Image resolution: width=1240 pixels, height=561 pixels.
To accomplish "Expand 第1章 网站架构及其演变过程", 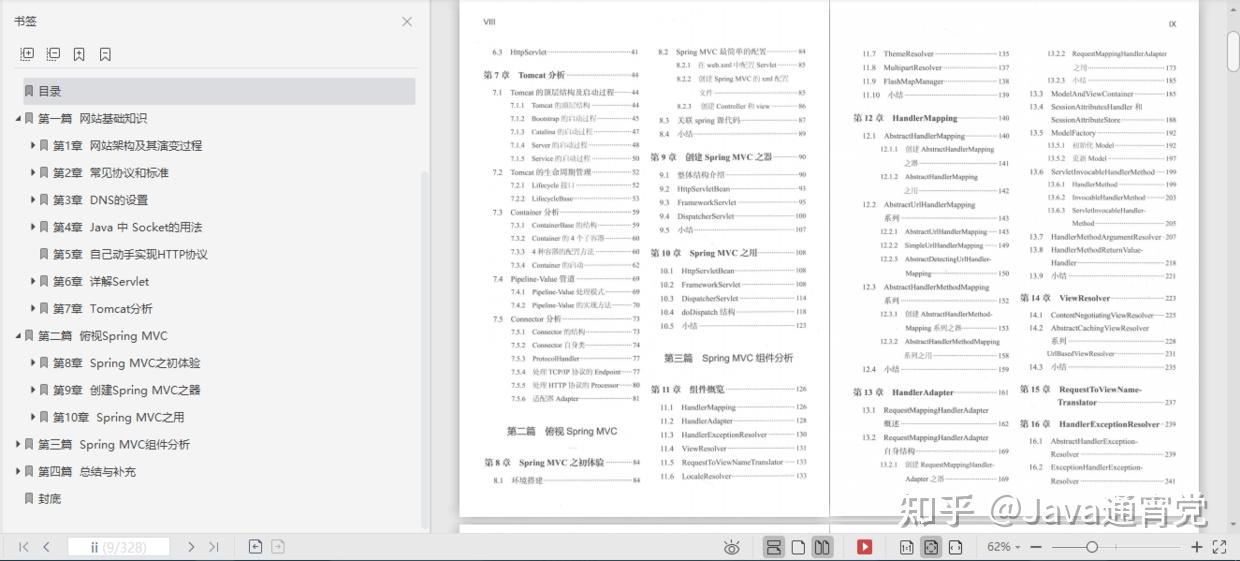I will pos(32,145).
